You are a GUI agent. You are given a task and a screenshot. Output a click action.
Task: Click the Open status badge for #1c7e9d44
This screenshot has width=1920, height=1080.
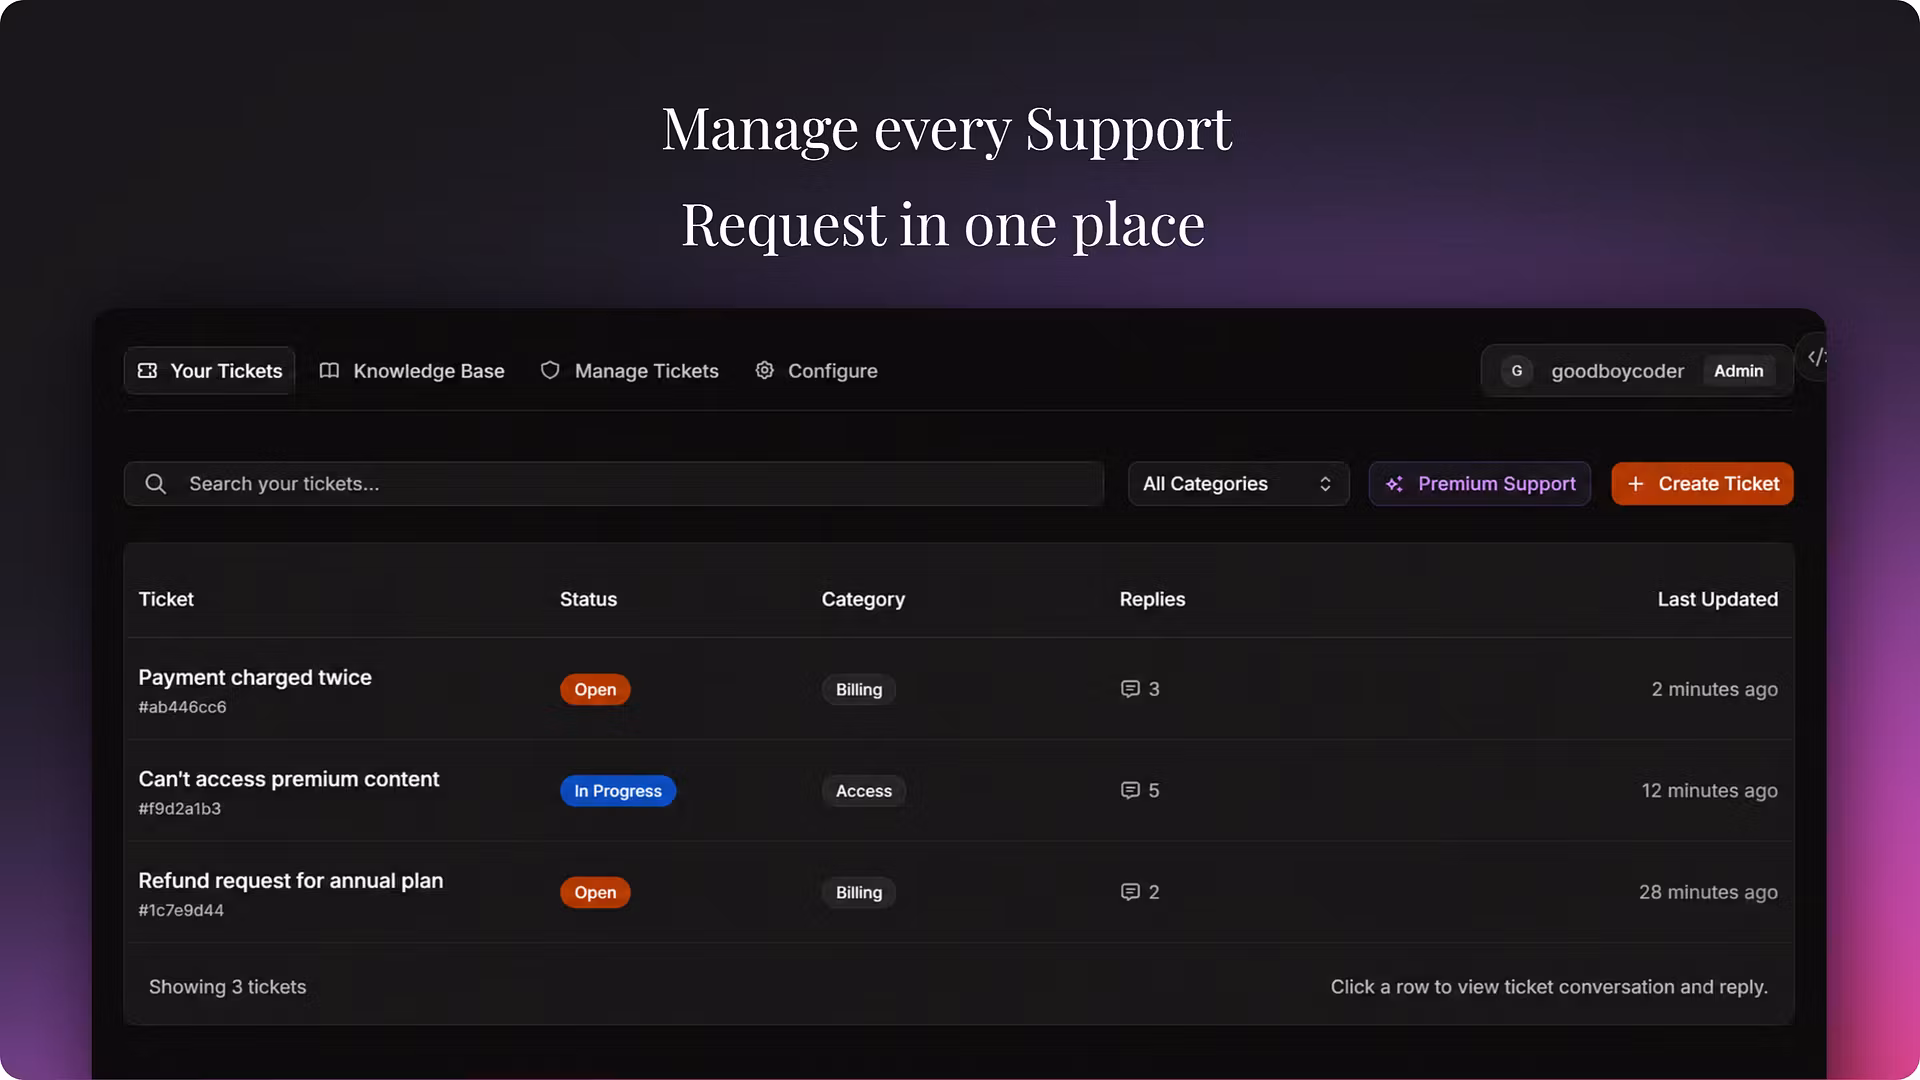point(595,892)
